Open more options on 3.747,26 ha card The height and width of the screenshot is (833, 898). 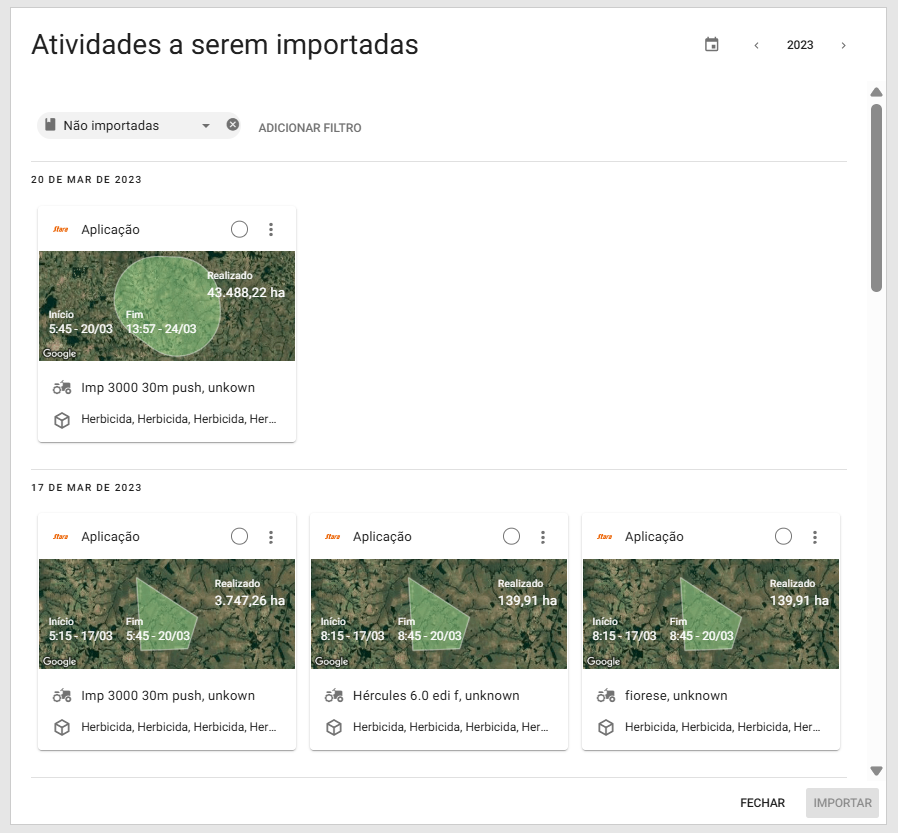click(x=271, y=537)
